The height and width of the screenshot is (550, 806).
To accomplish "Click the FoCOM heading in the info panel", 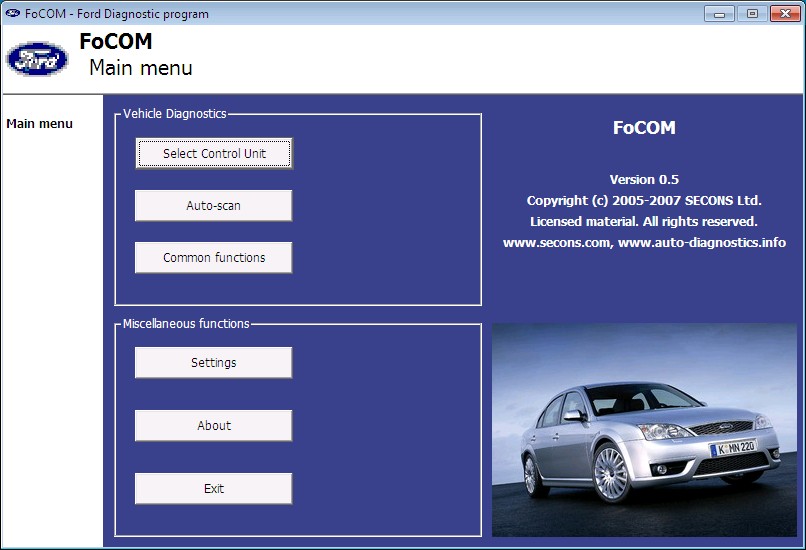I will coord(644,127).
